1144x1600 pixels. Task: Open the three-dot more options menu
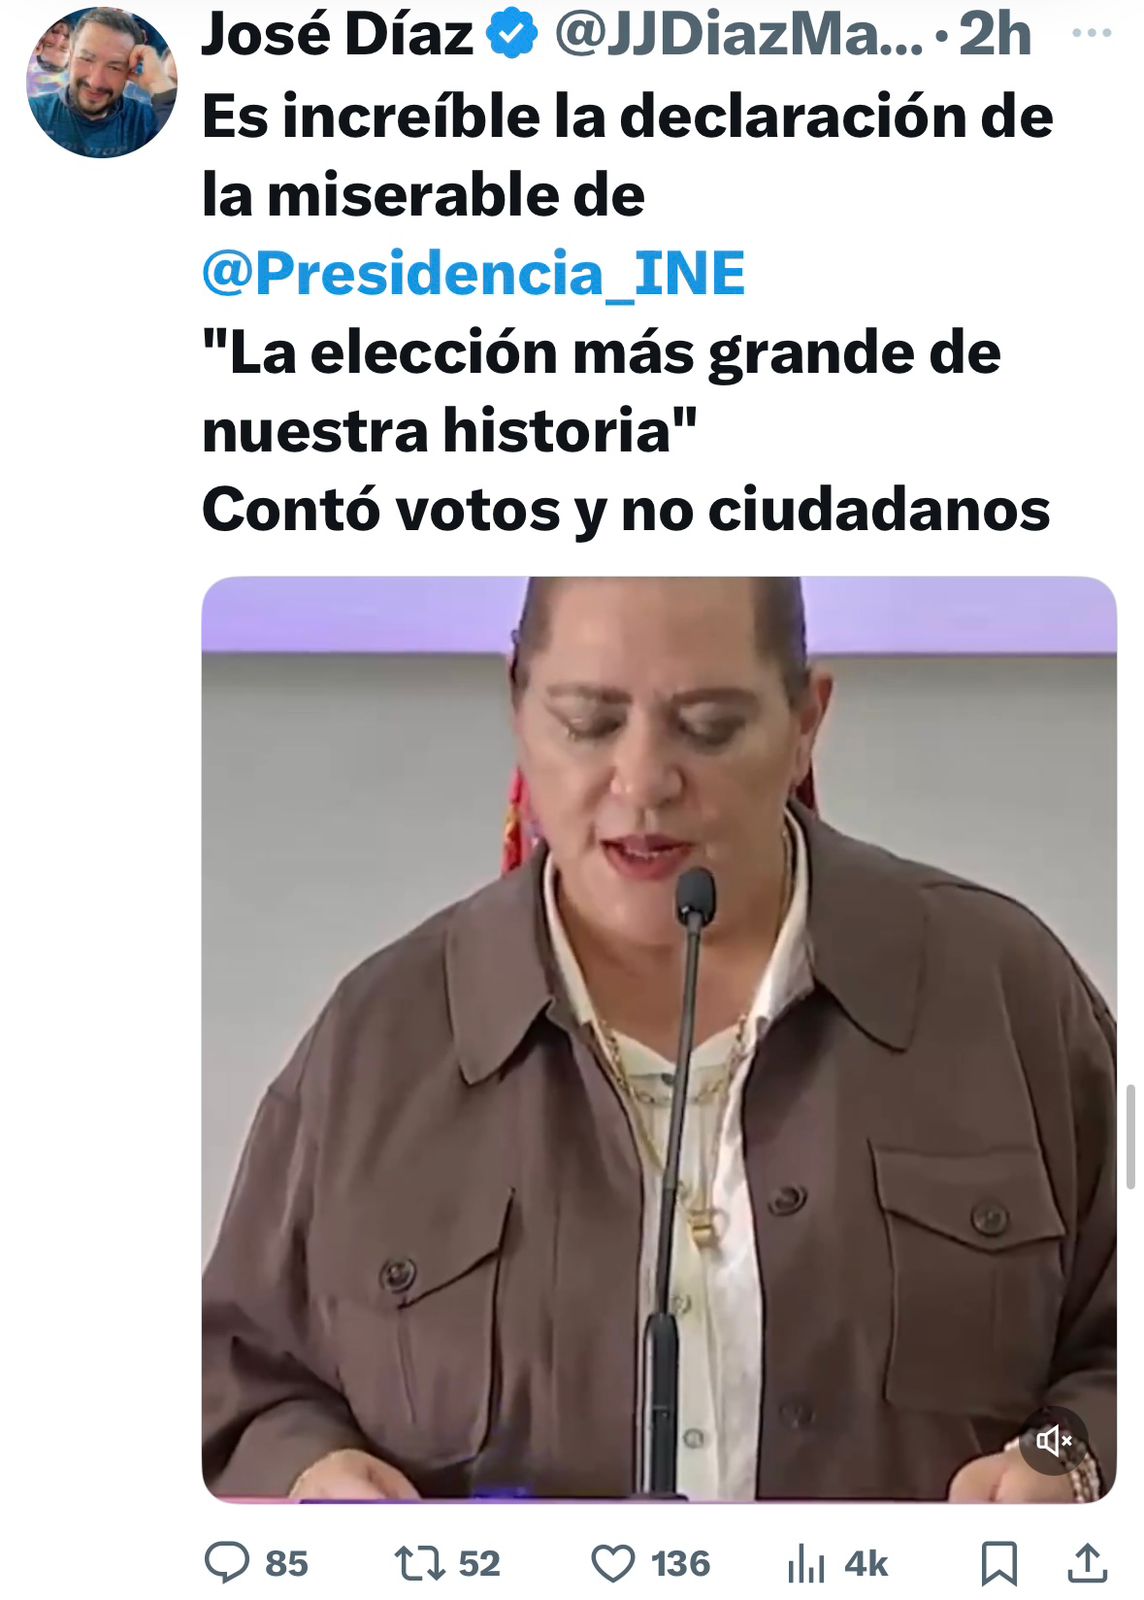(x=1091, y=33)
